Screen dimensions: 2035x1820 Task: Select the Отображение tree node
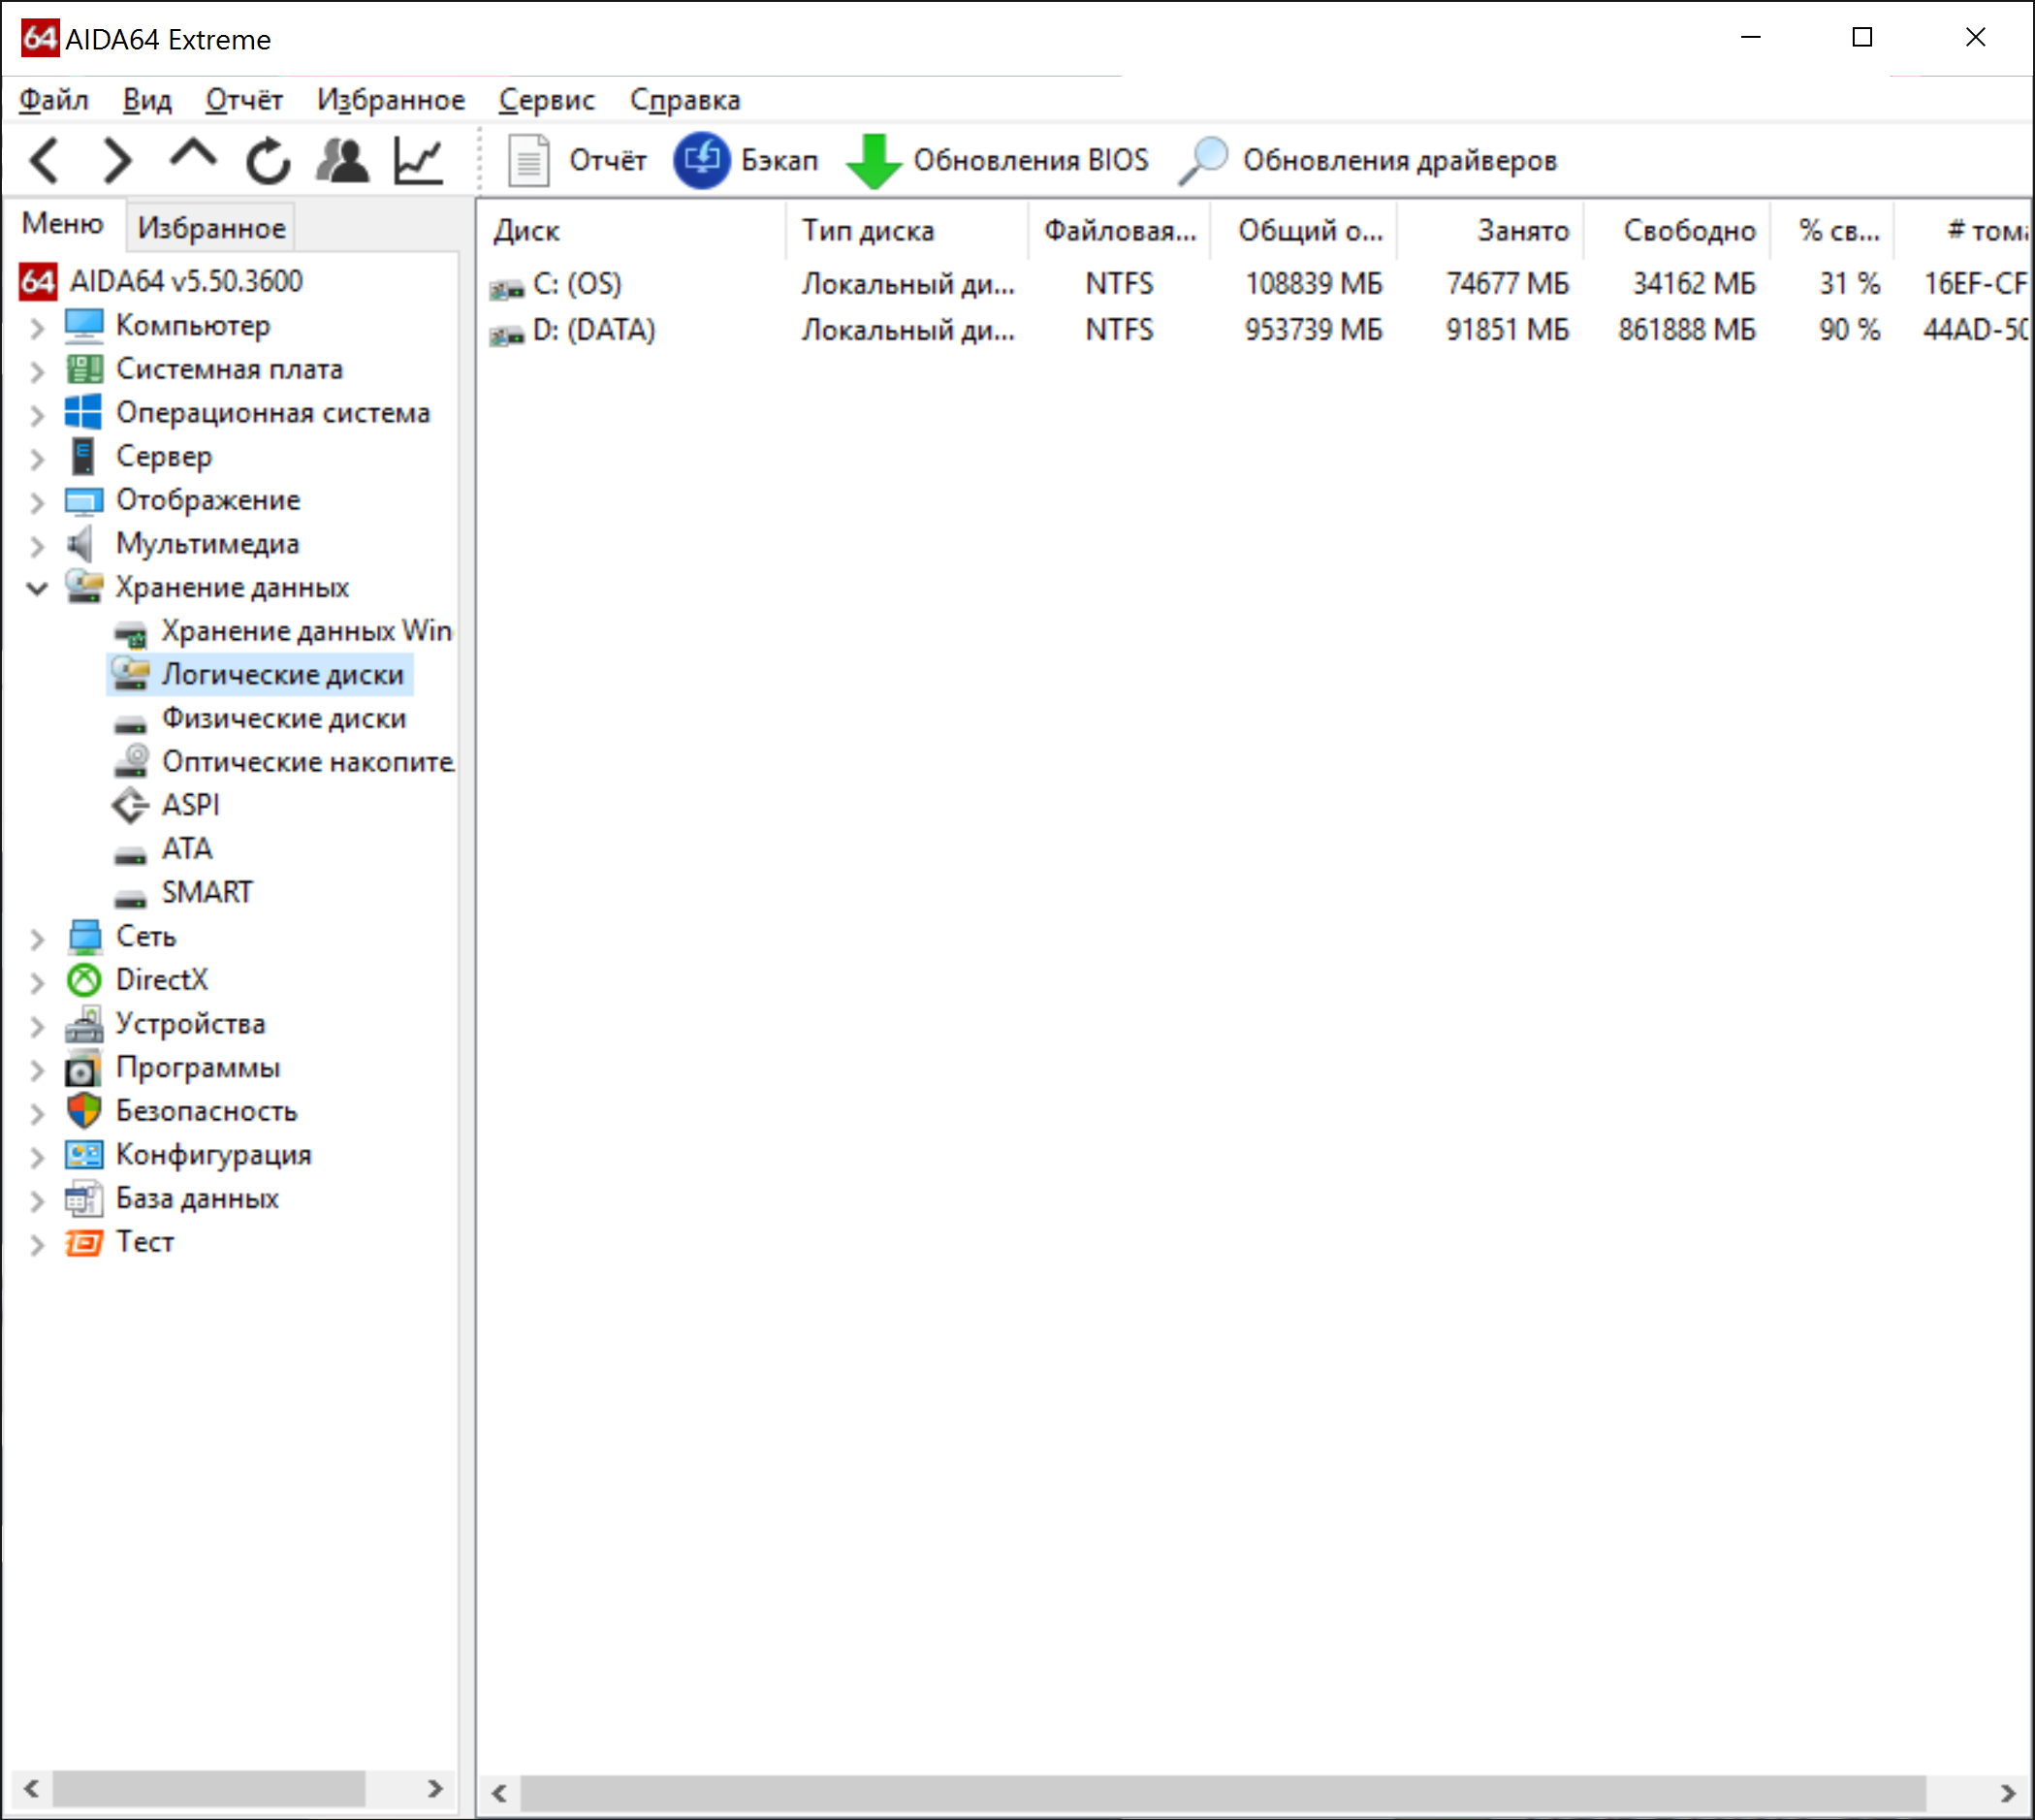click(x=208, y=500)
